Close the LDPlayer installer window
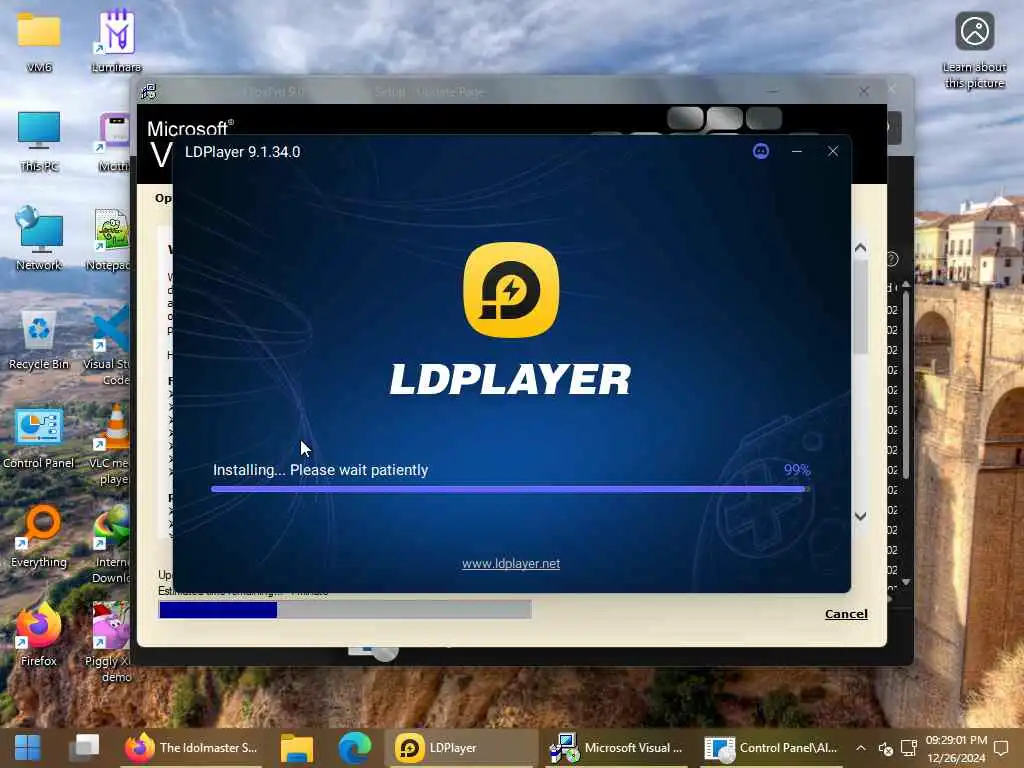The image size is (1024, 768). pos(833,152)
